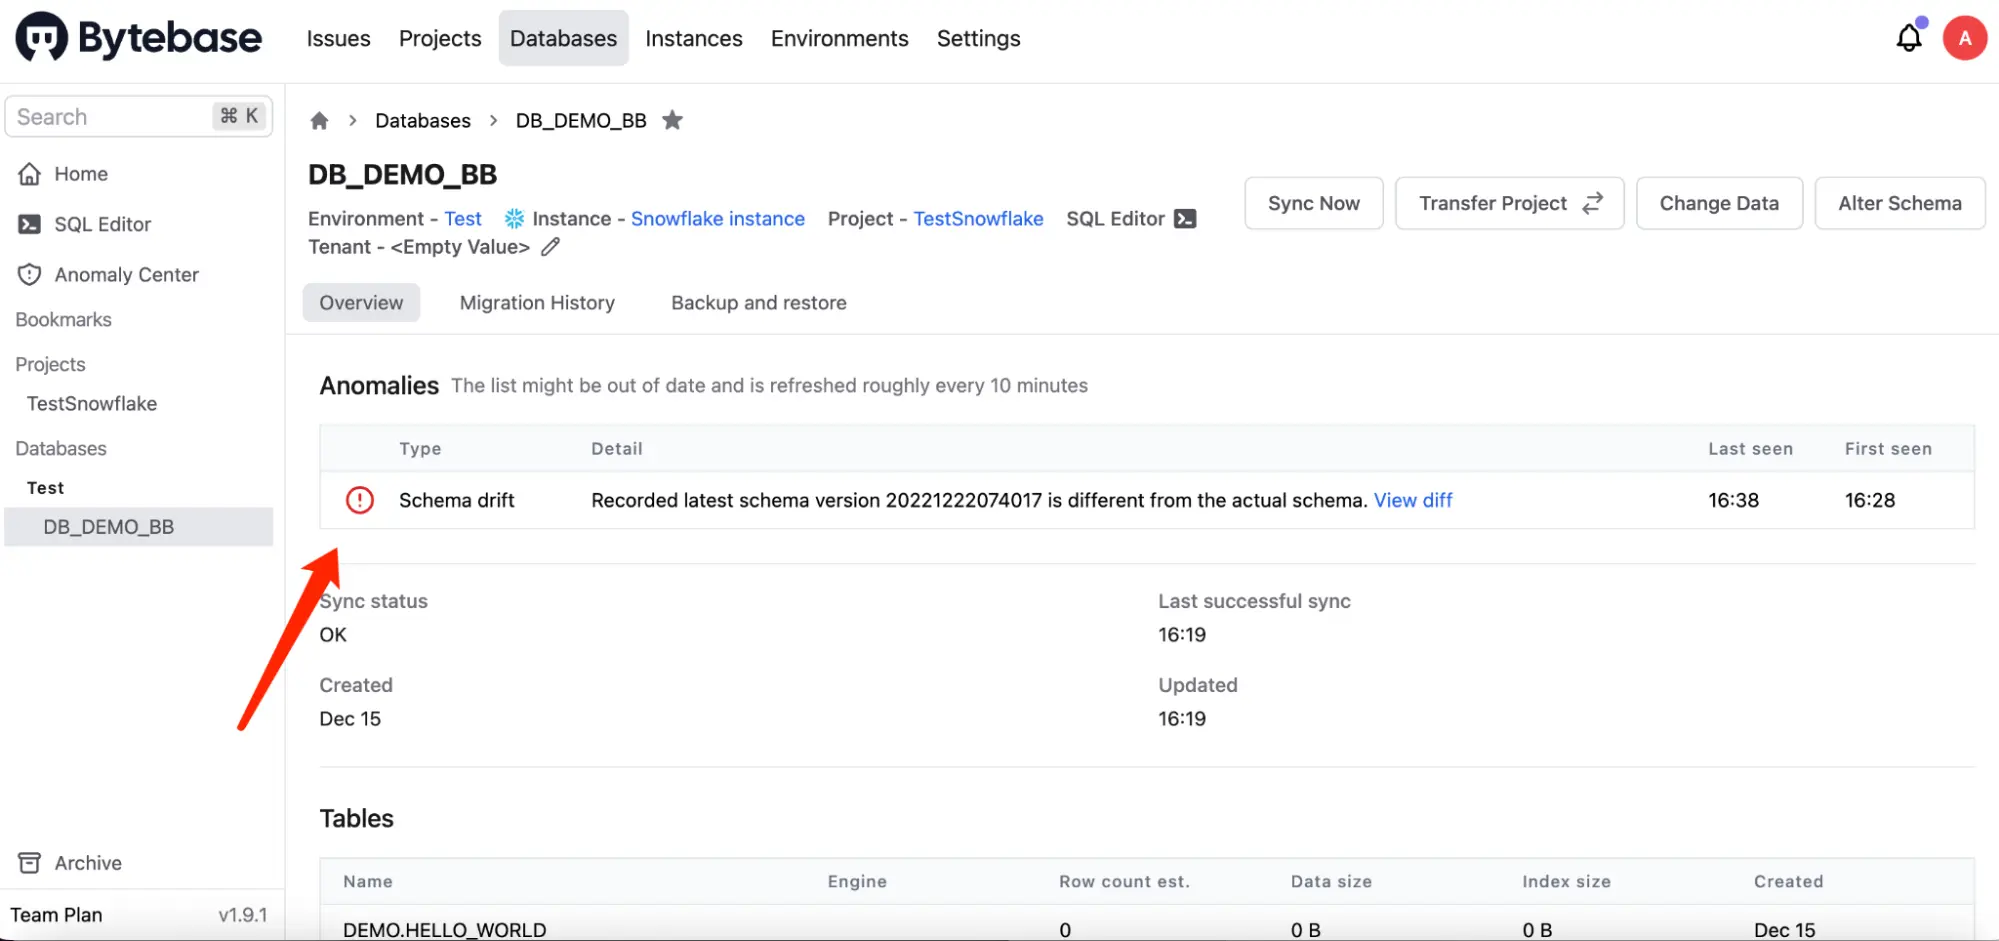1999x941 pixels.
Task: Switch to the Overview tab
Action: coord(361,303)
